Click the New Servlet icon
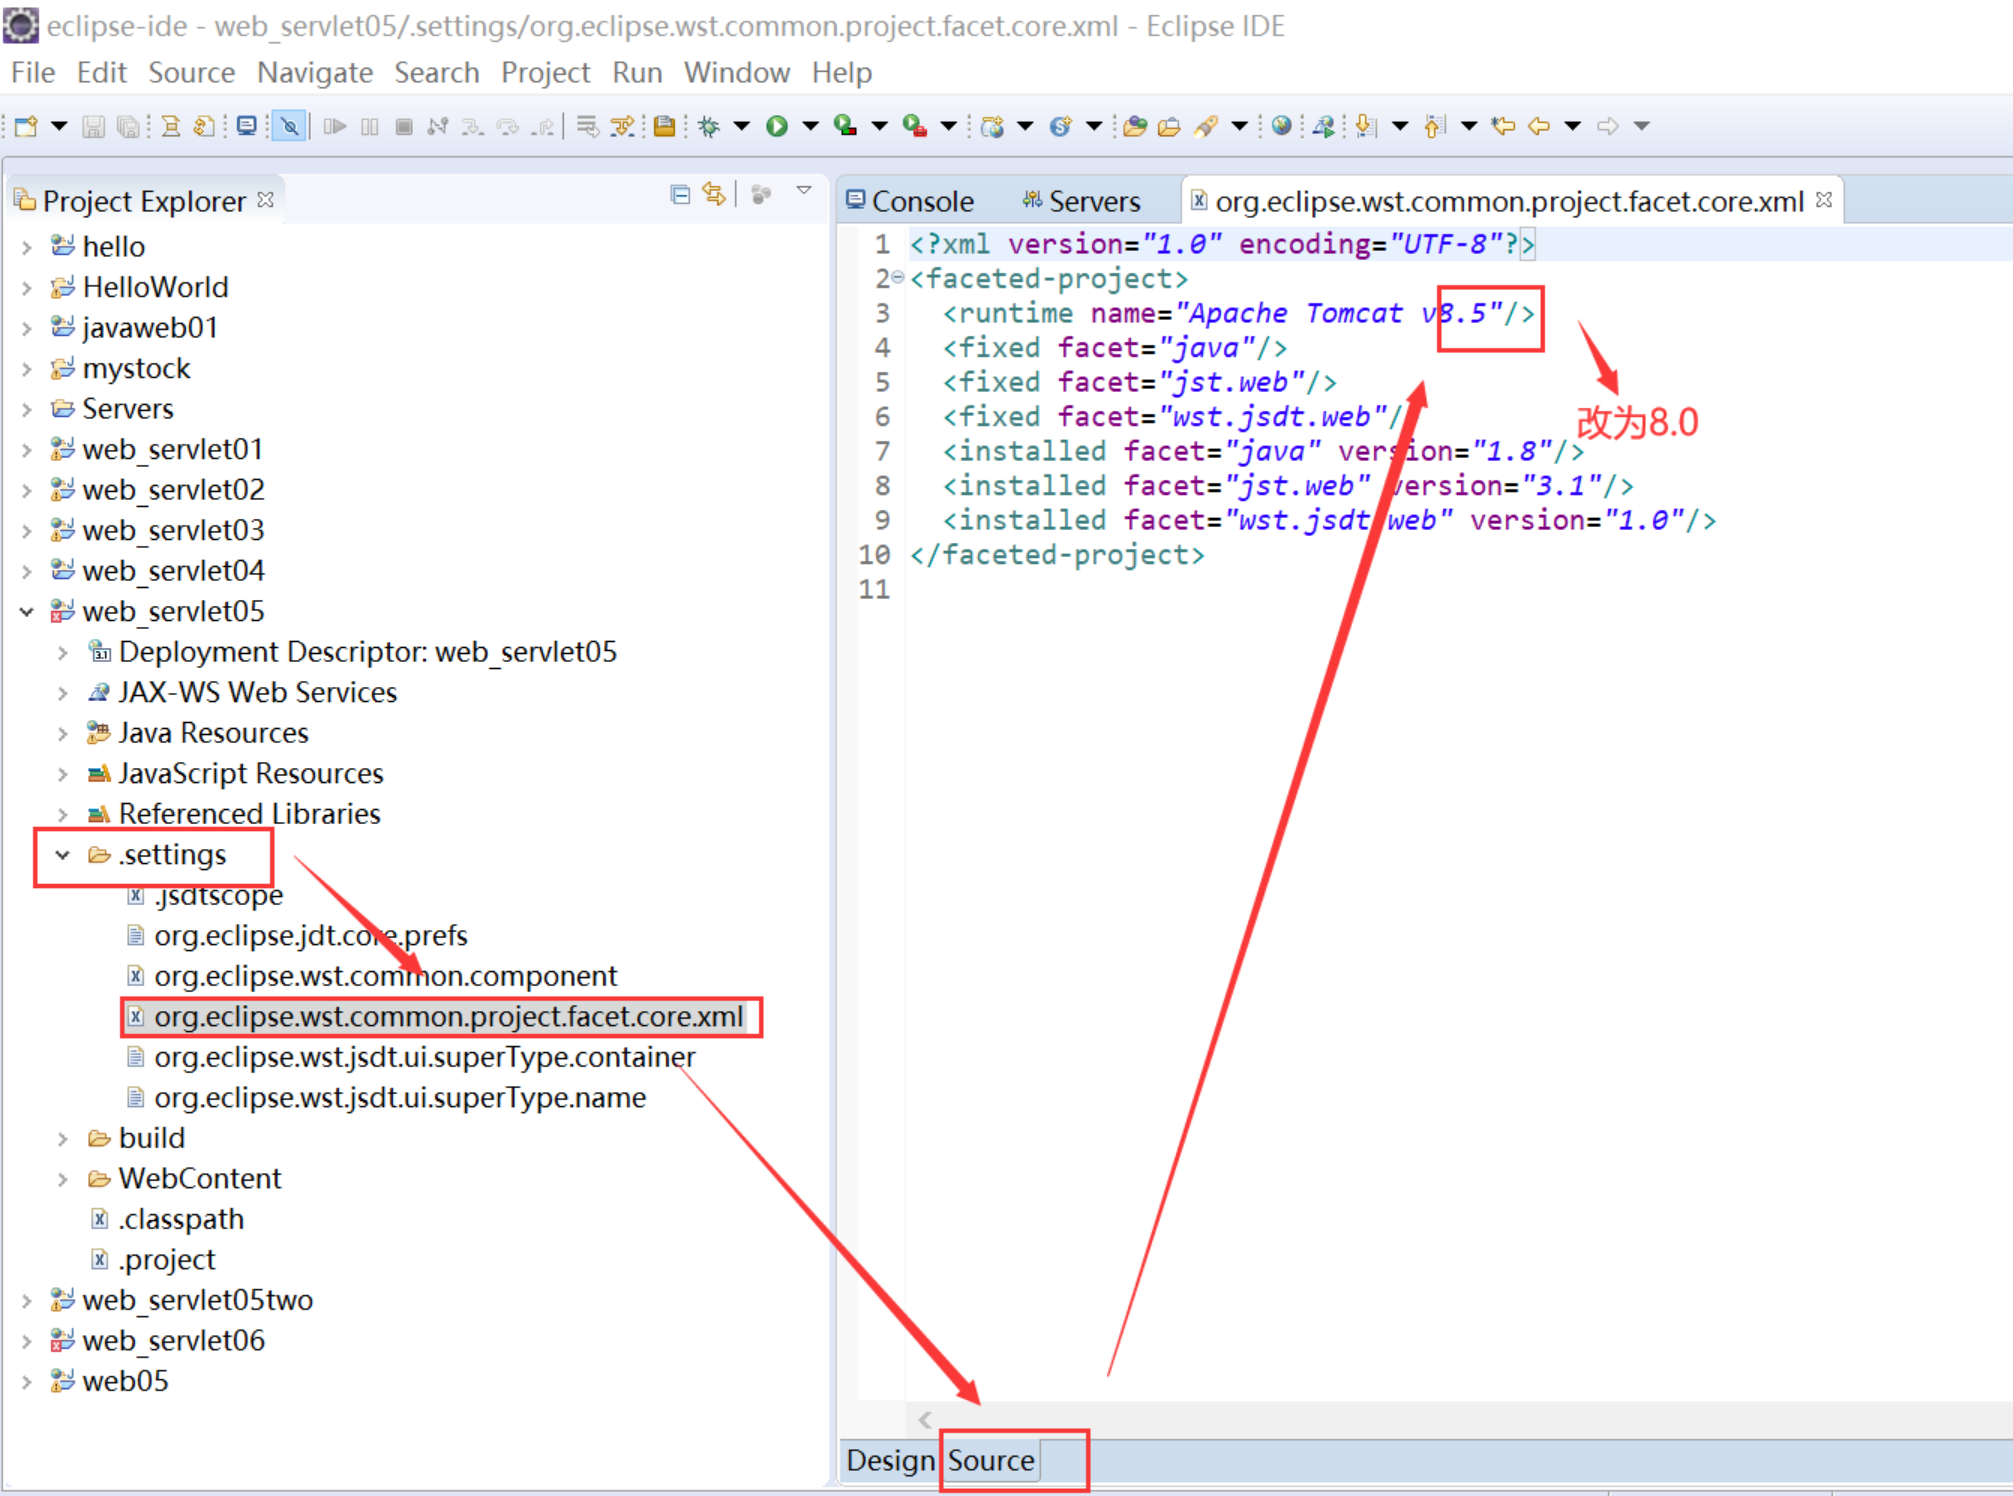The width and height of the screenshot is (2013, 1496). coord(1061,126)
